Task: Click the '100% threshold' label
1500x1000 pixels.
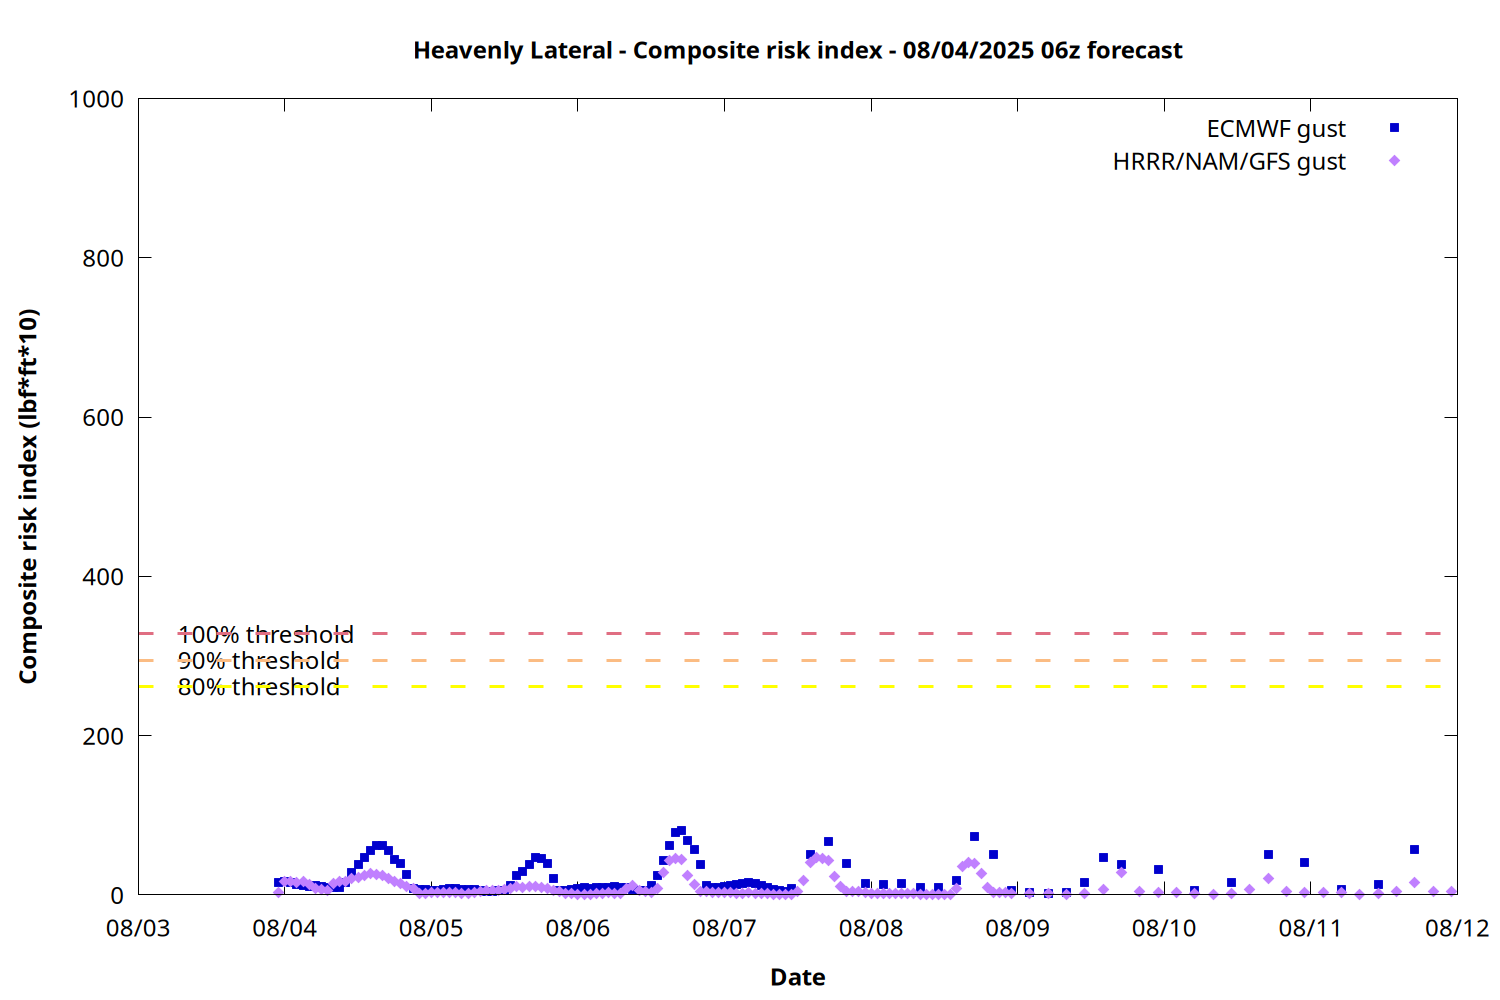Action: click(x=265, y=635)
